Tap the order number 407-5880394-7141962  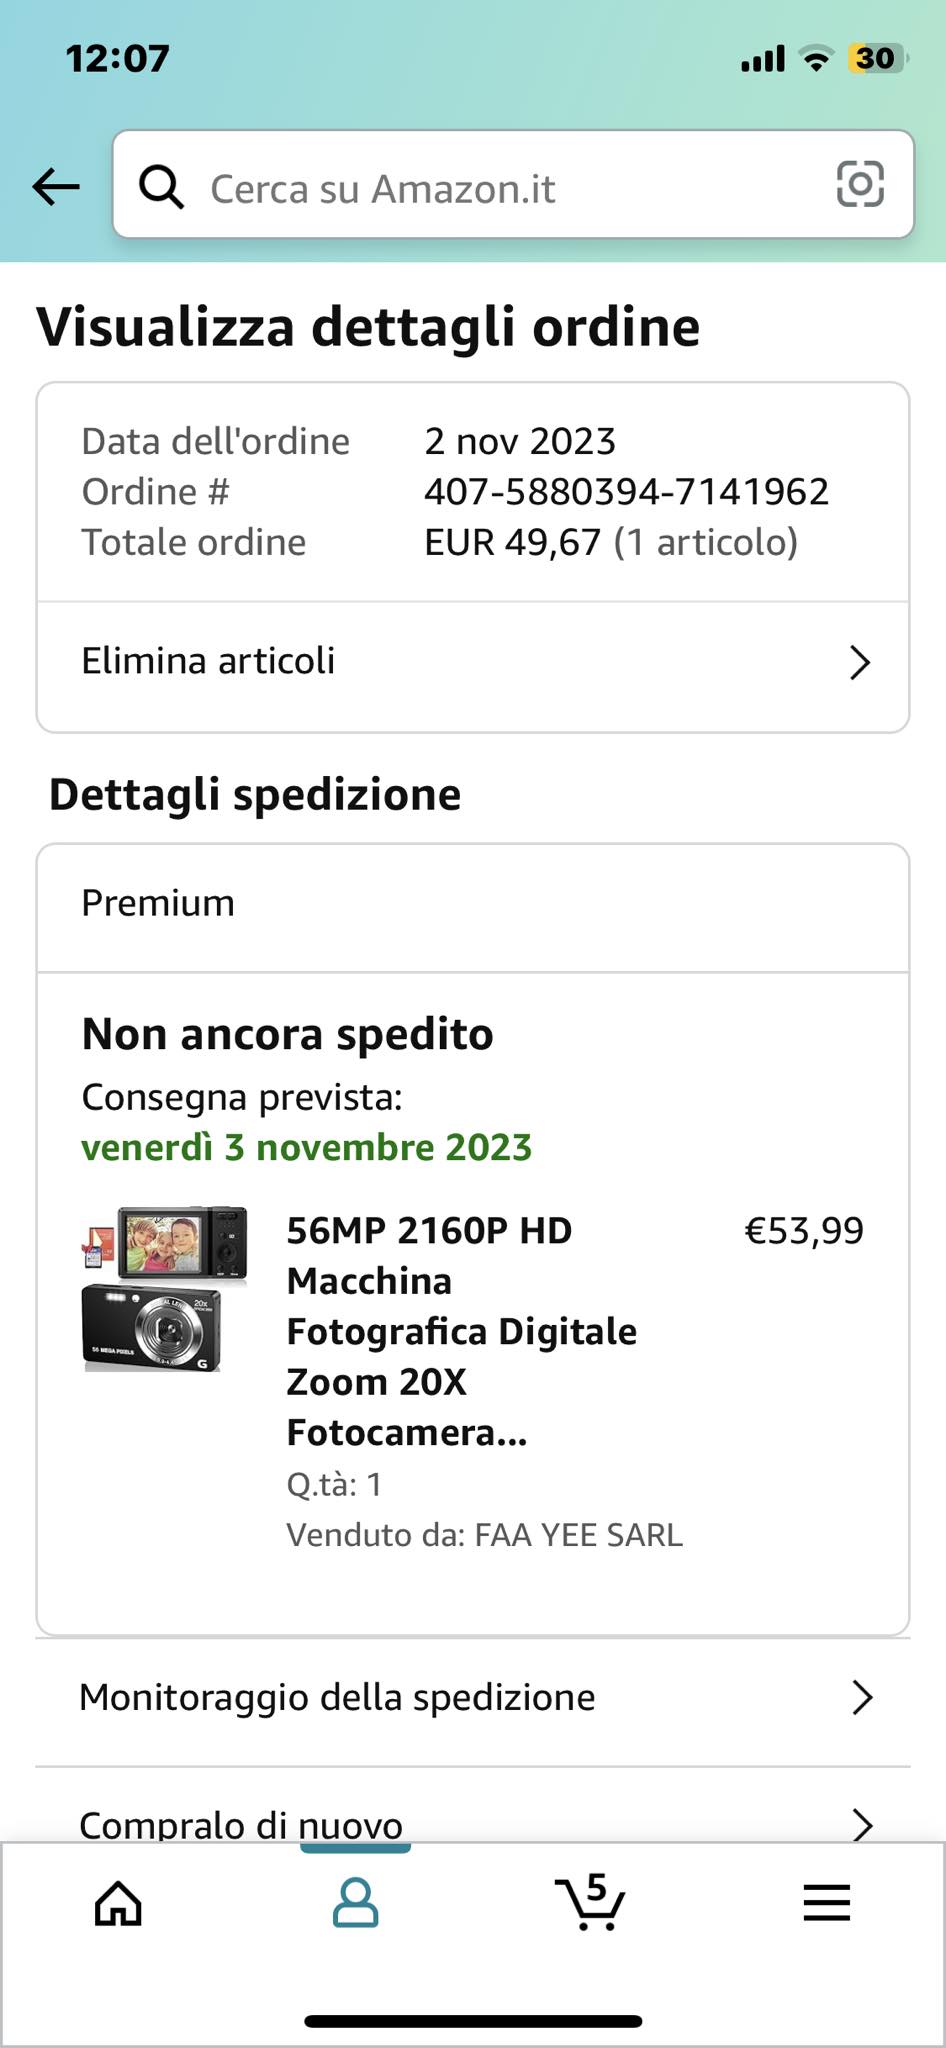(x=626, y=492)
